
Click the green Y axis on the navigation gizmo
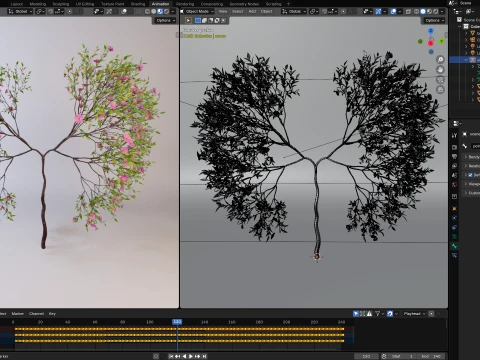441,41
